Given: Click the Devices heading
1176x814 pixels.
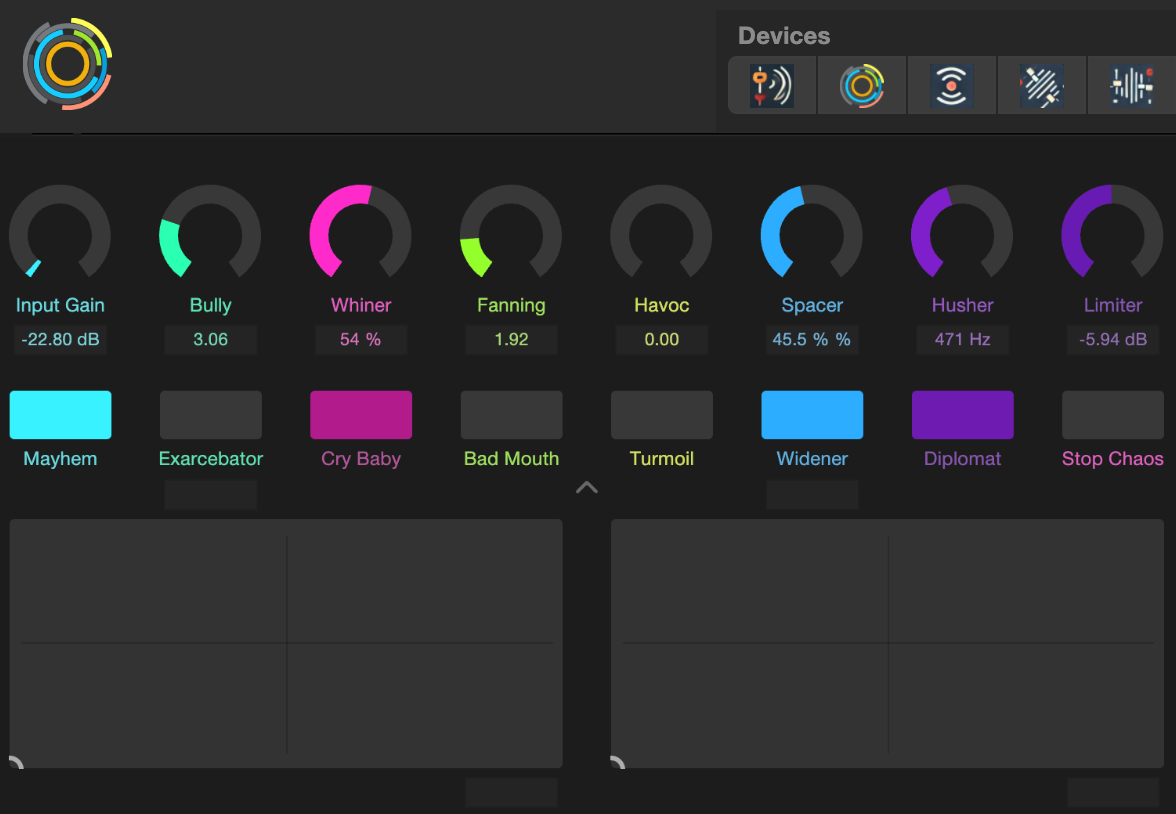Looking at the screenshot, I should [x=784, y=35].
